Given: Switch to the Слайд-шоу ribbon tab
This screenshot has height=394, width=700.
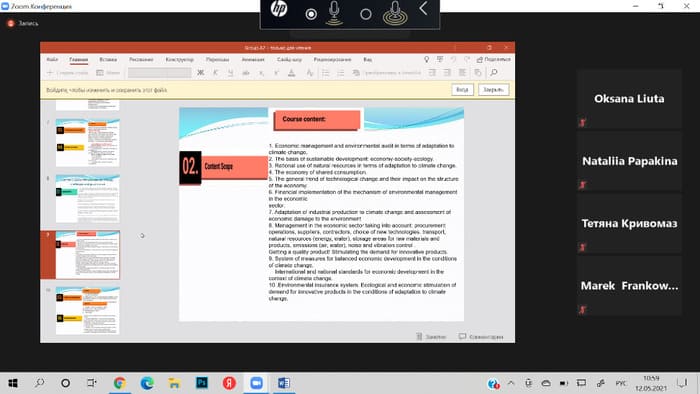Looking at the screenshot, I should pyautogui.click(x=289, y=59).
